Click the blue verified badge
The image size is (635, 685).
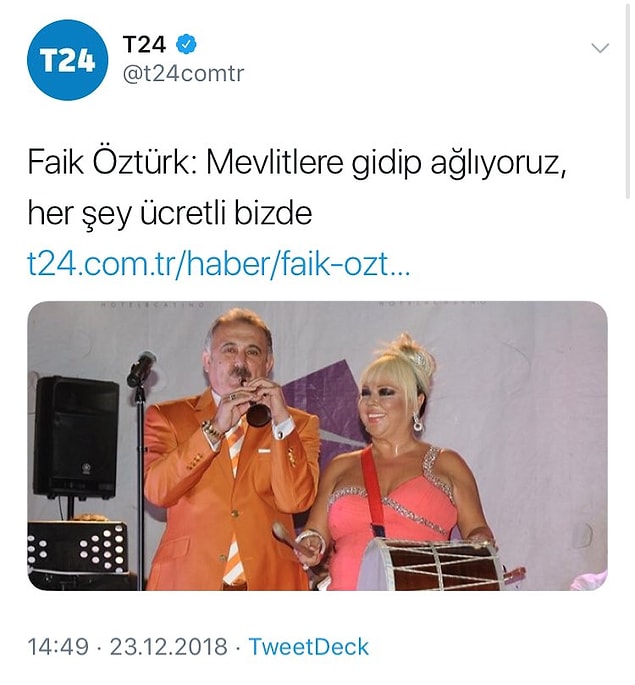click(186, 44)
